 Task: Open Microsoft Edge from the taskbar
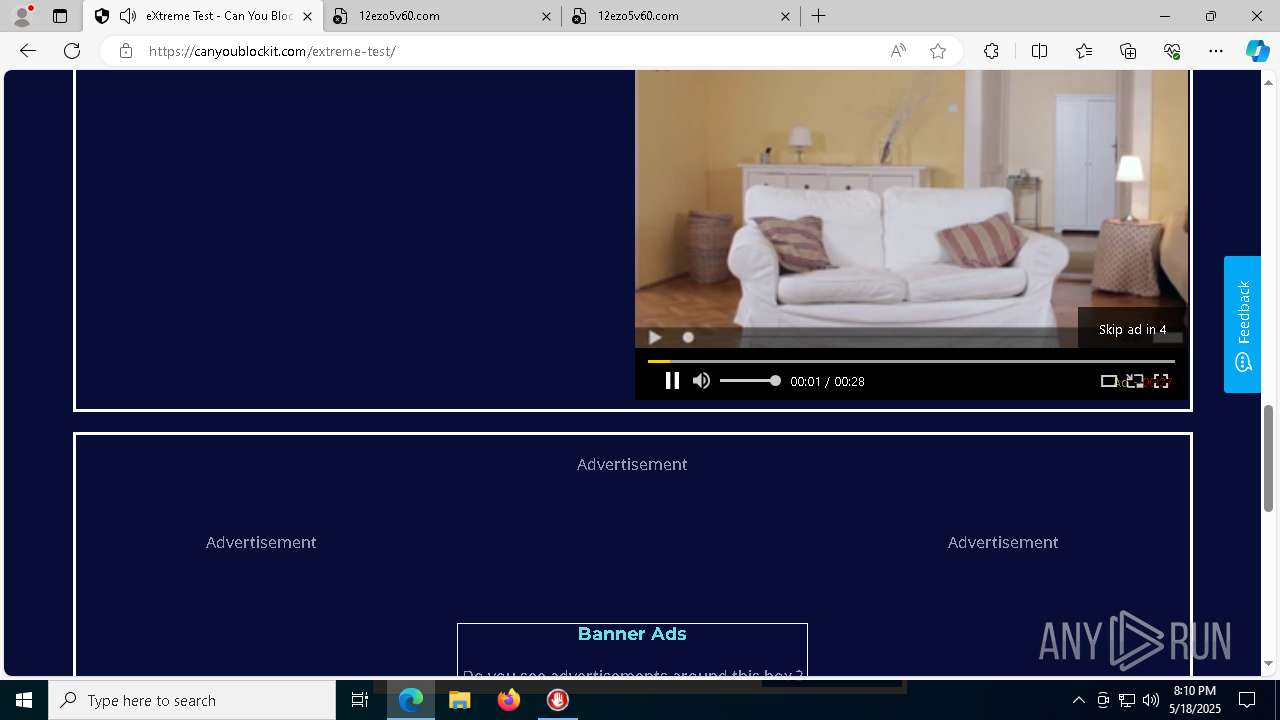[x=411, y=700]
